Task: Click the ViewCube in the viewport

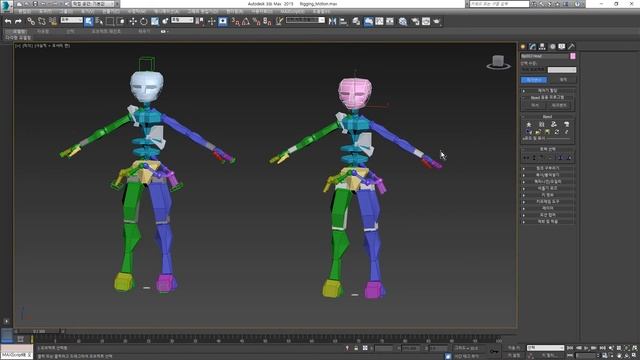Action: 498,62
